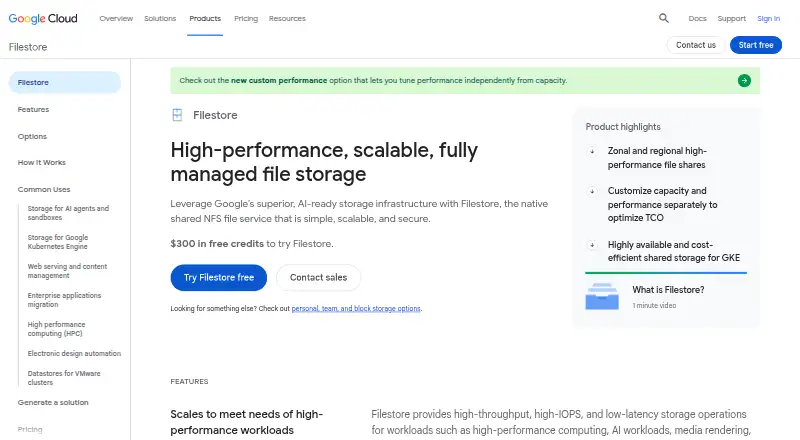The image size is (800, 440).
Task: Follow personal, team, and block storage options link
Action: click(356, 308)
